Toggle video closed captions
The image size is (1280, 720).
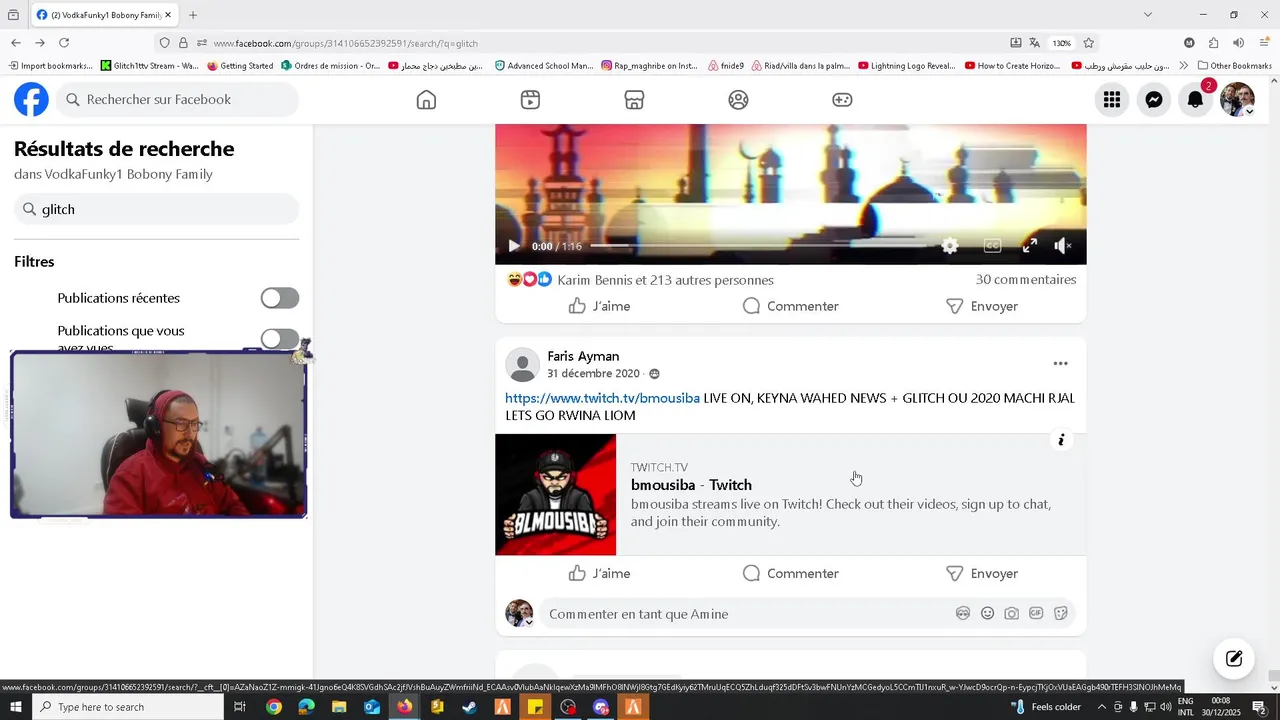click(x=992, y=246)
